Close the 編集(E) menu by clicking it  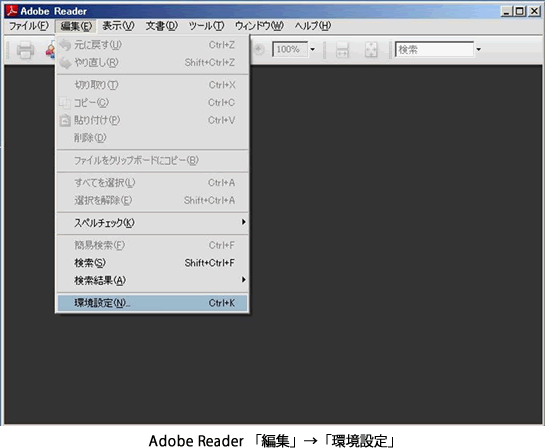point(76,26)
